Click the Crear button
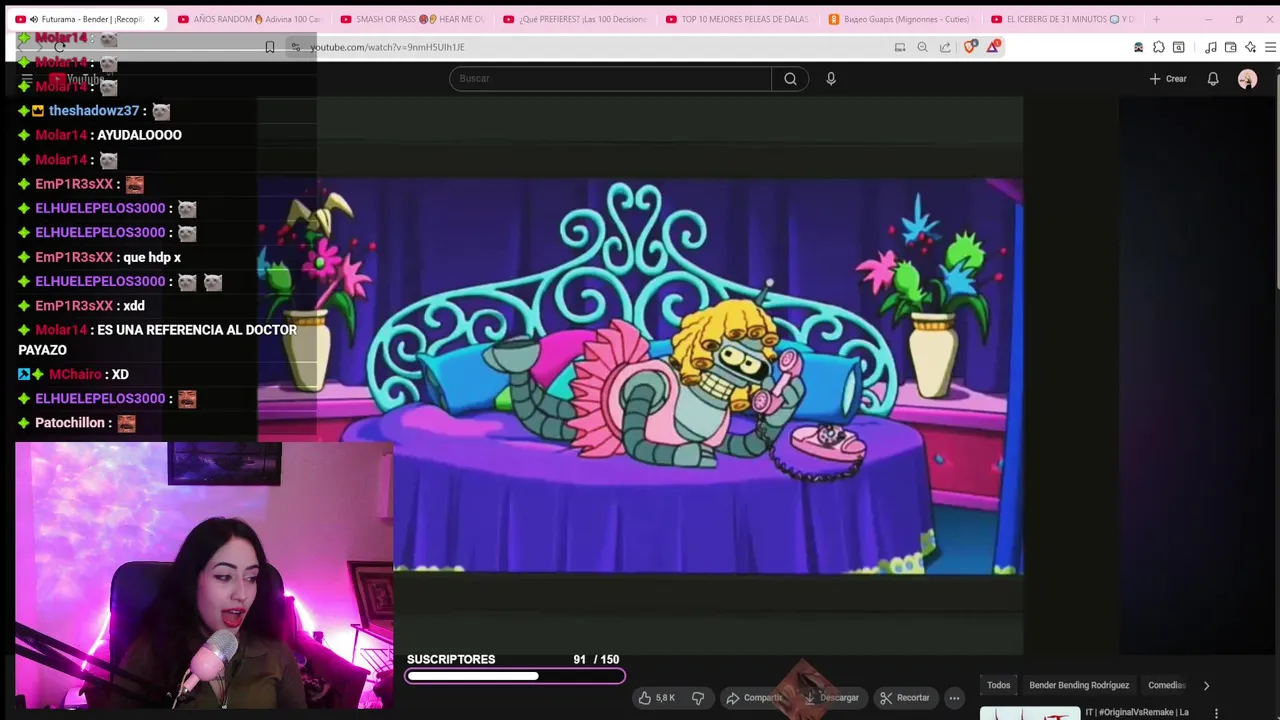This screenshot has width=1280, height=720. (1168, 79)
